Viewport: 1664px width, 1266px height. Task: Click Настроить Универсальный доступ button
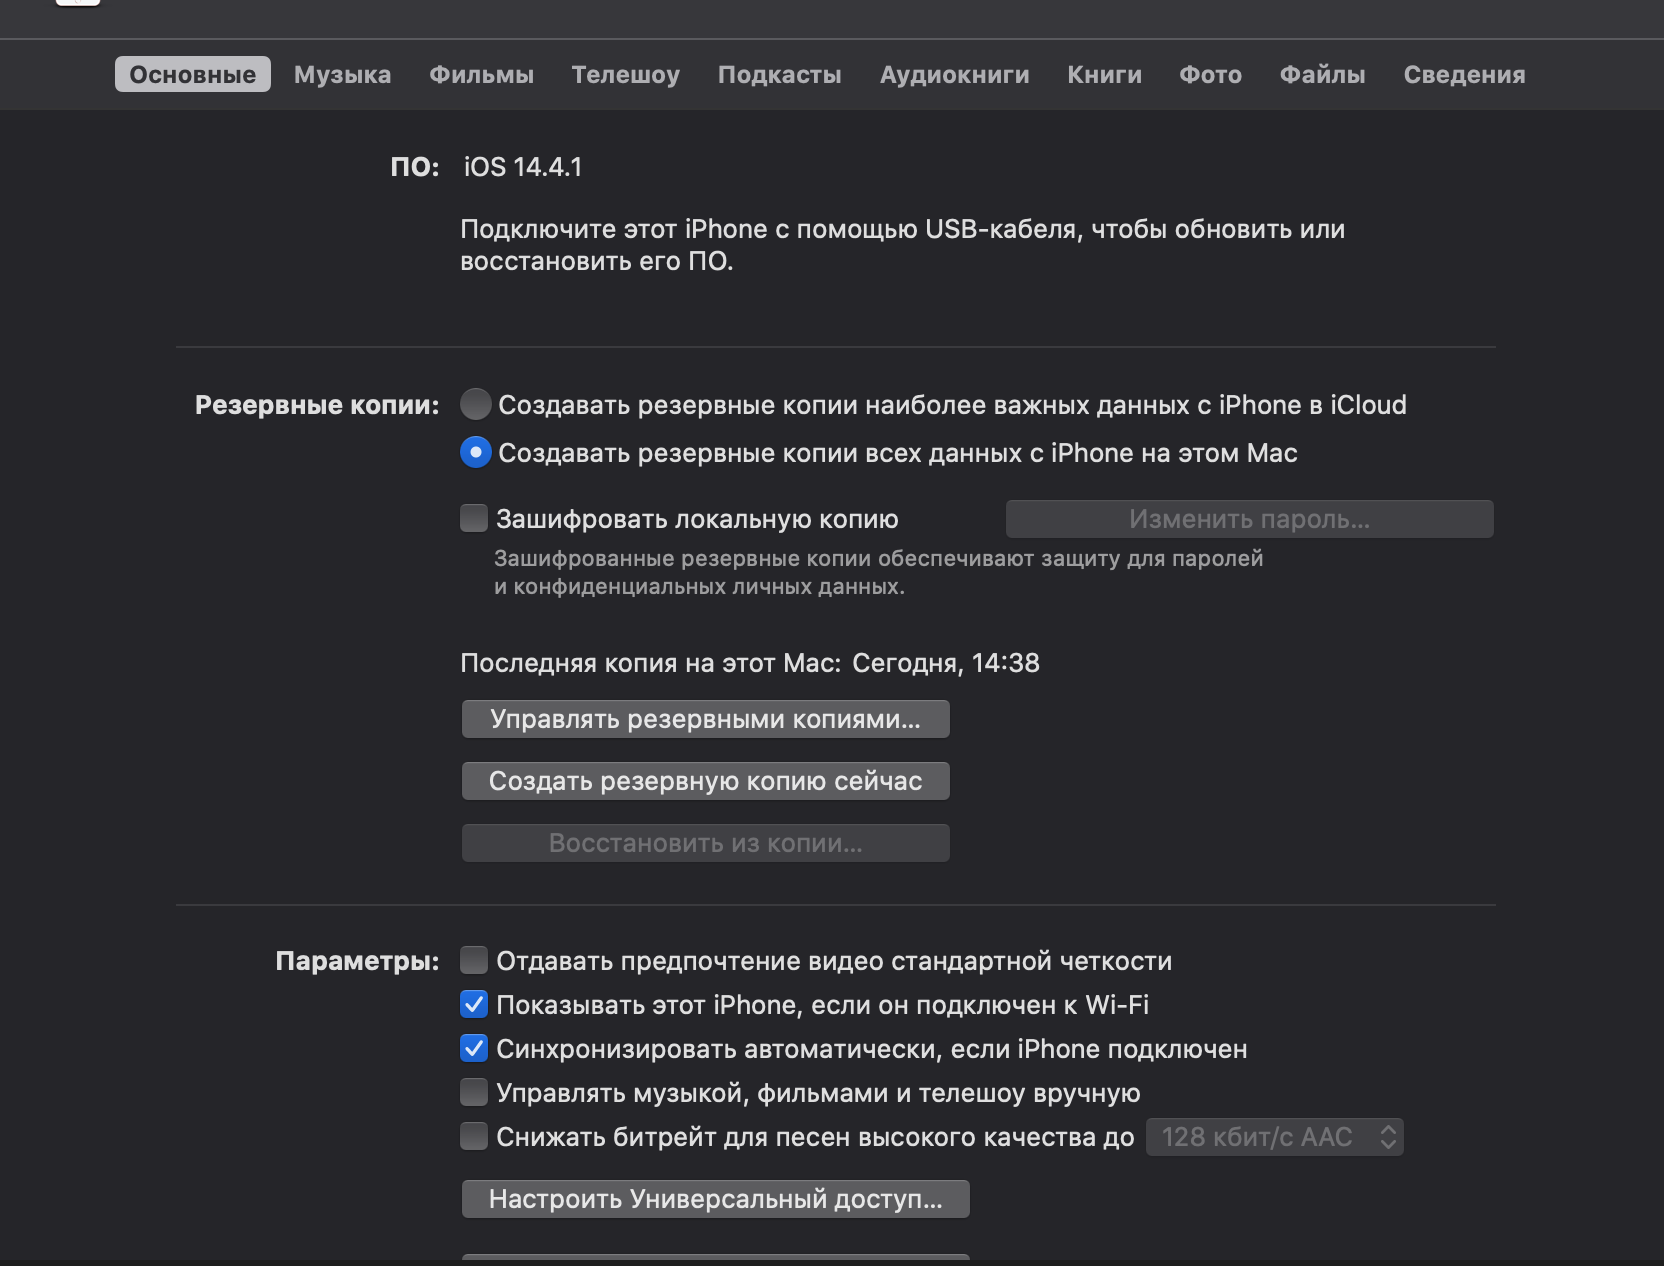tap(715, 1199)
